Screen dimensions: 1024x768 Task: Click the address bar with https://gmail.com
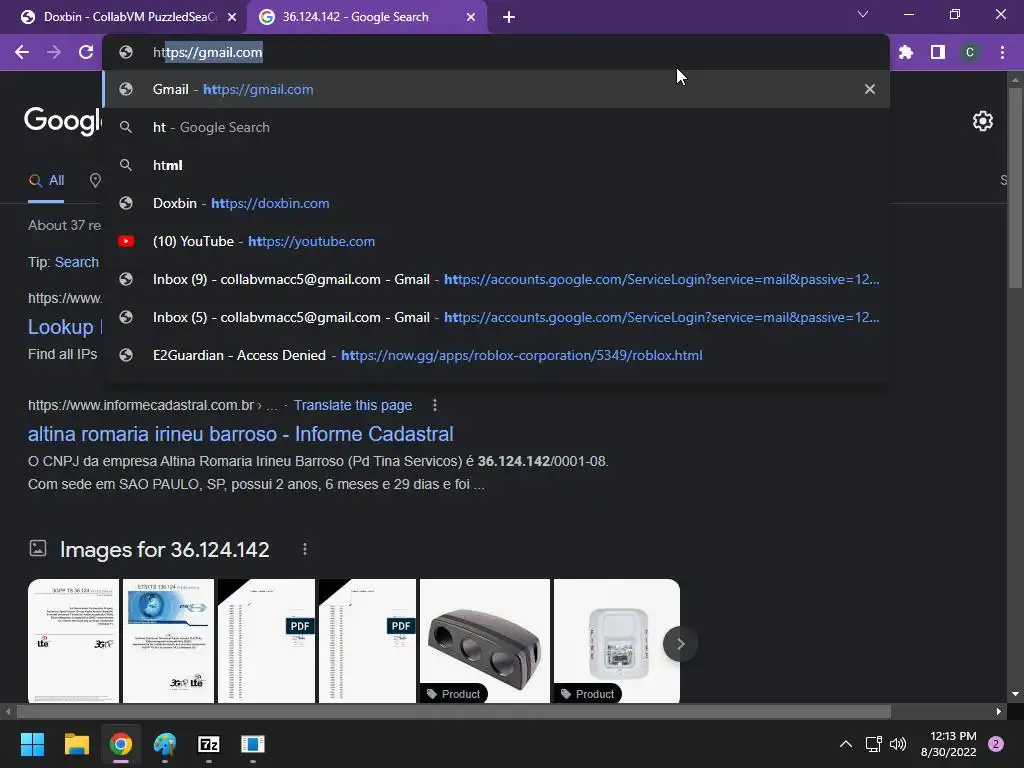[496, 52]
